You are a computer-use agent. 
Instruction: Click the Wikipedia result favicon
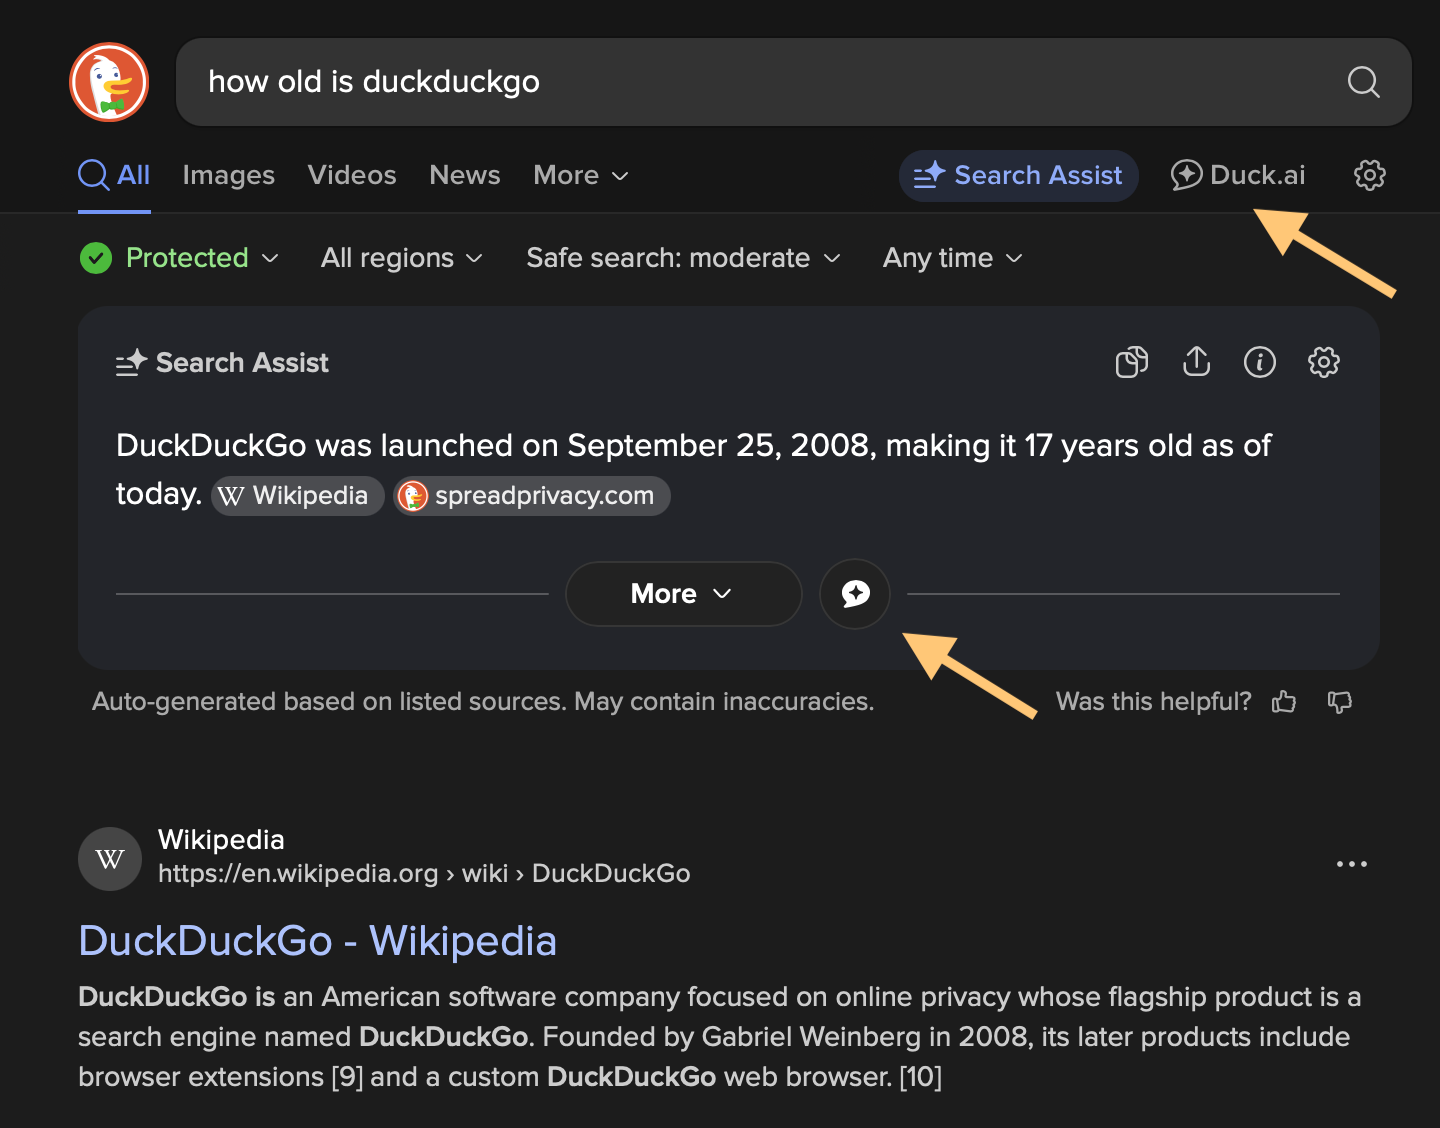(x=110, y=859)
